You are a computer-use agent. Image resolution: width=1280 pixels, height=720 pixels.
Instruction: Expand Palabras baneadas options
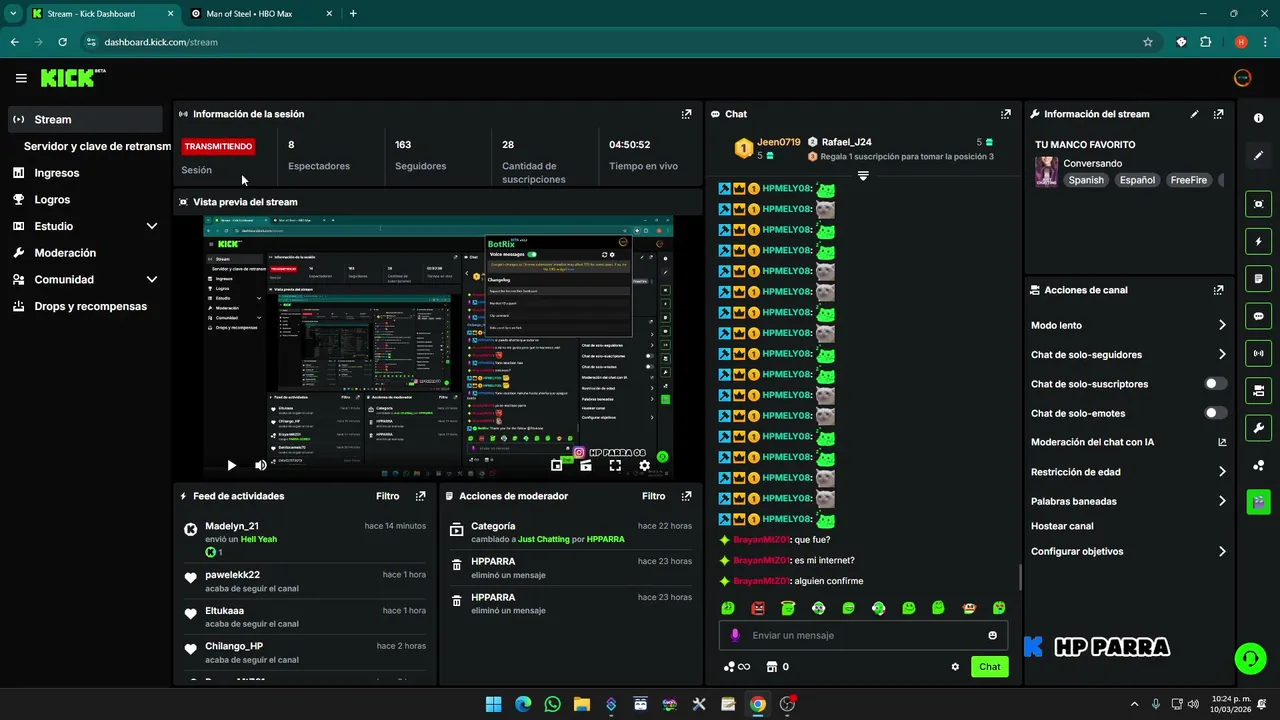[1222, 501]
